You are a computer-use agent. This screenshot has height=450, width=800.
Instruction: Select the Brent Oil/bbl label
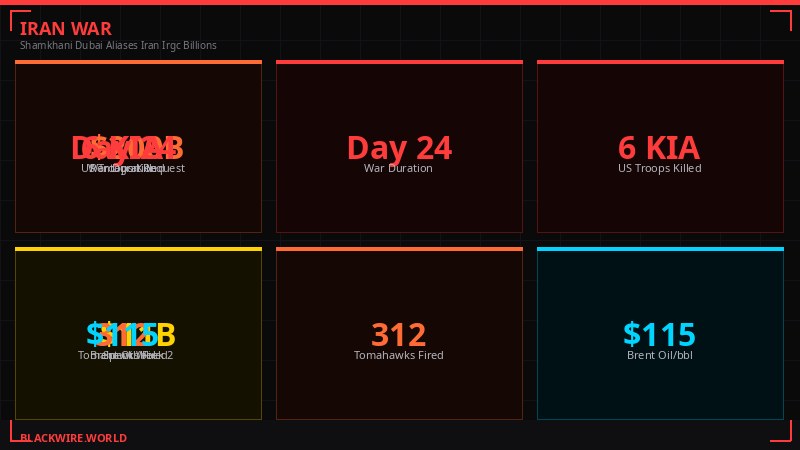click(x=659, y=355)
